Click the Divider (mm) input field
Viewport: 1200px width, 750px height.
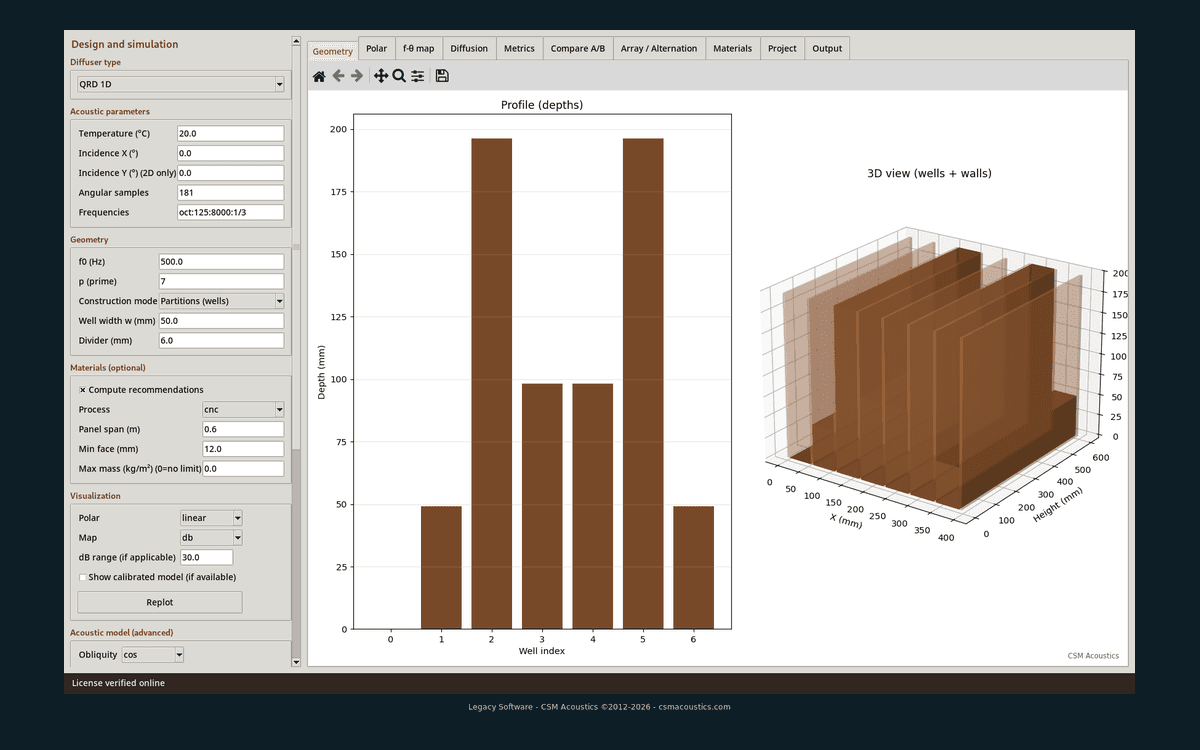tap(221, 341)
